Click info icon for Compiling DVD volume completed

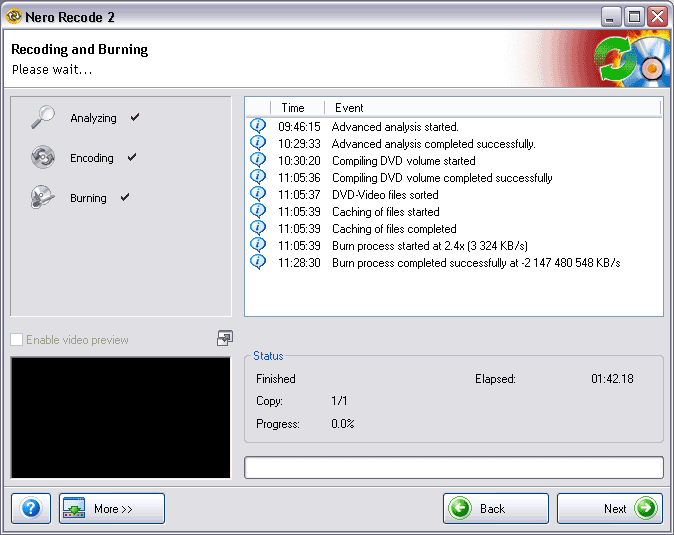pyautogui.click(x=258, y=177)
